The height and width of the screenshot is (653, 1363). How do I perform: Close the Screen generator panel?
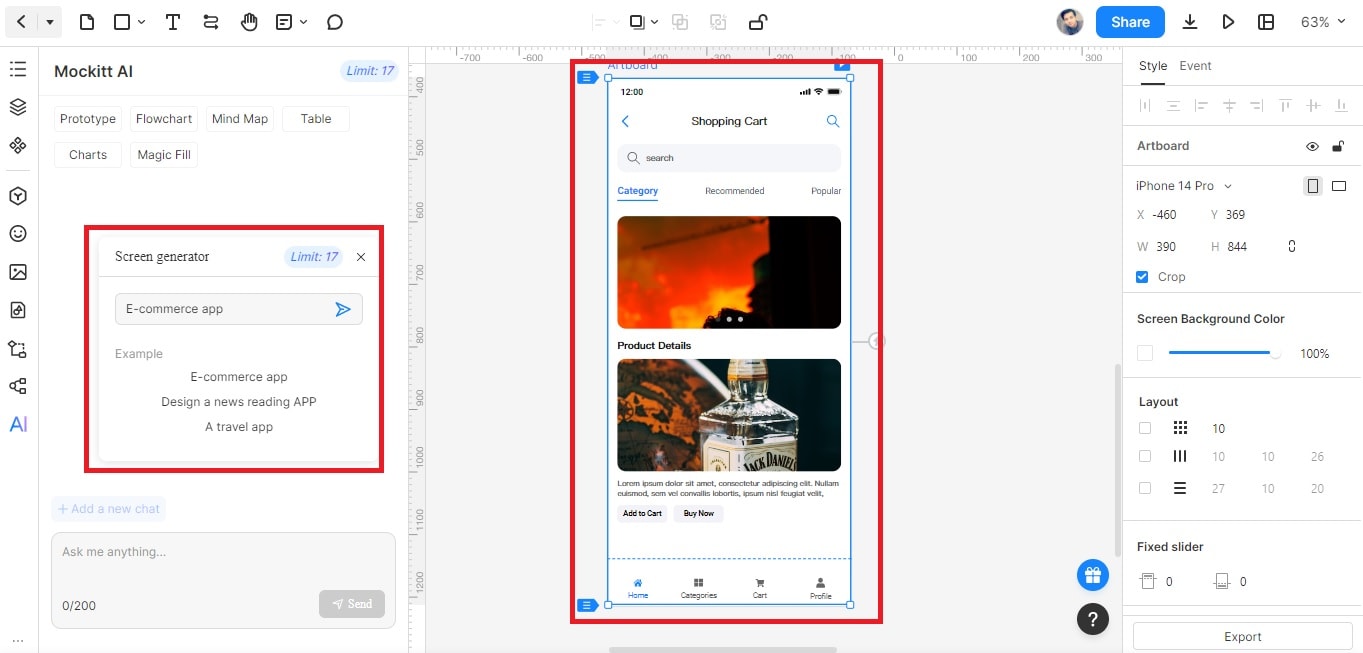[x=361, y=257]
